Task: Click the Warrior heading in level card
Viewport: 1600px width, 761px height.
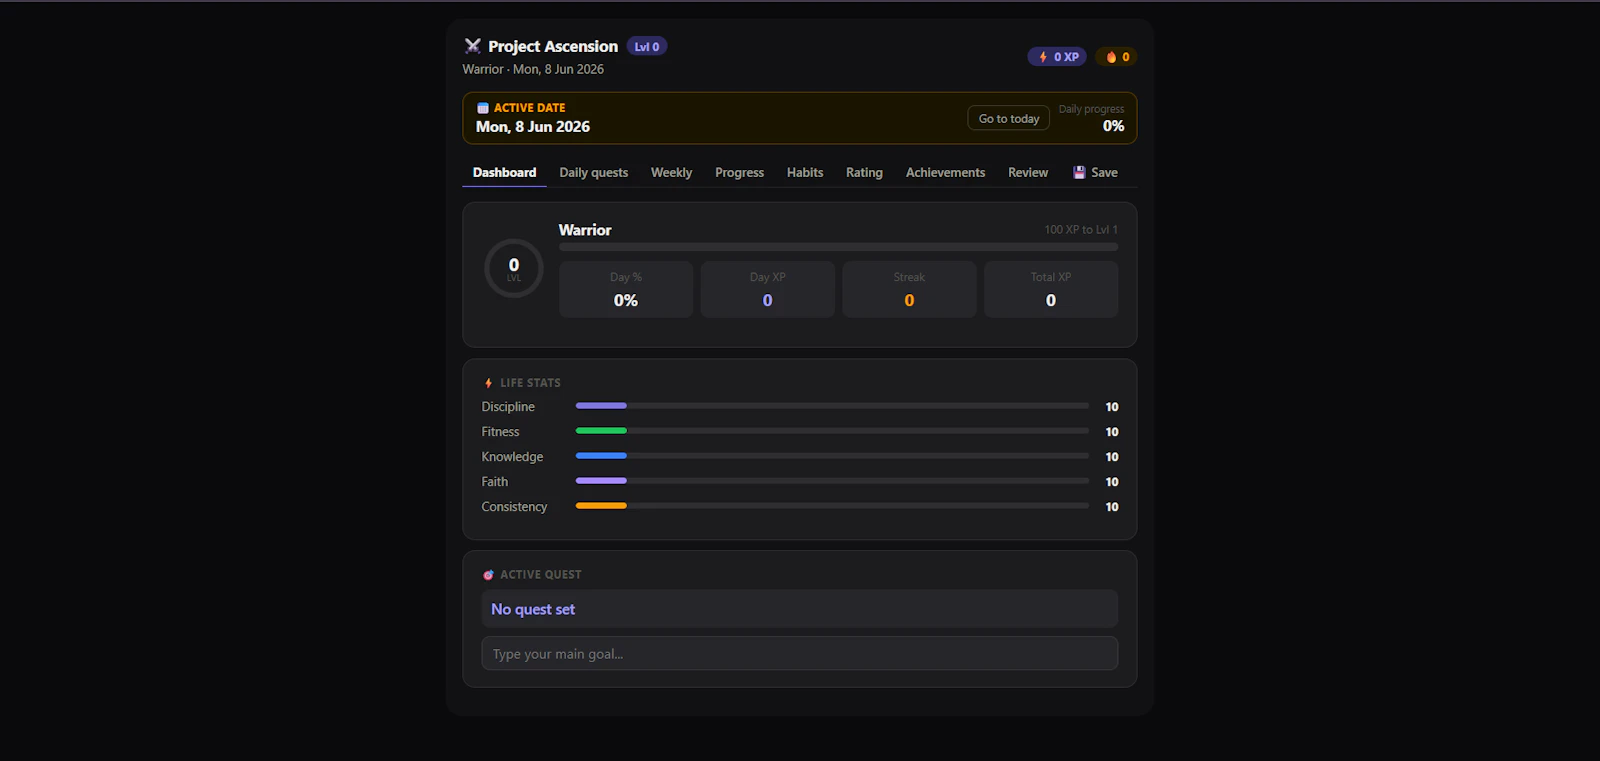Action: coord(585,230)
